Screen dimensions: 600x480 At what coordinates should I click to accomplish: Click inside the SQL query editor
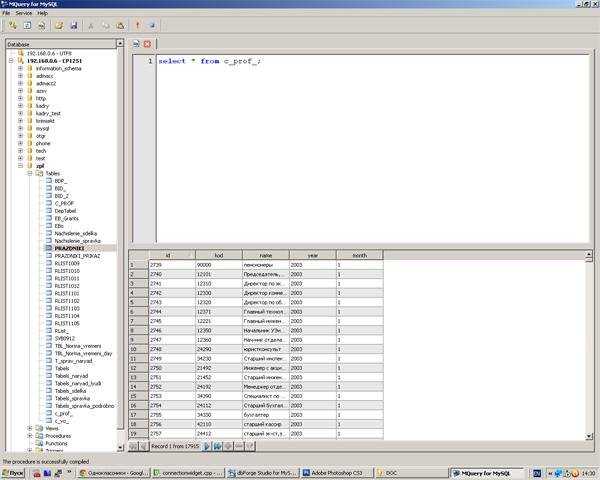click(x=372, y=149)
